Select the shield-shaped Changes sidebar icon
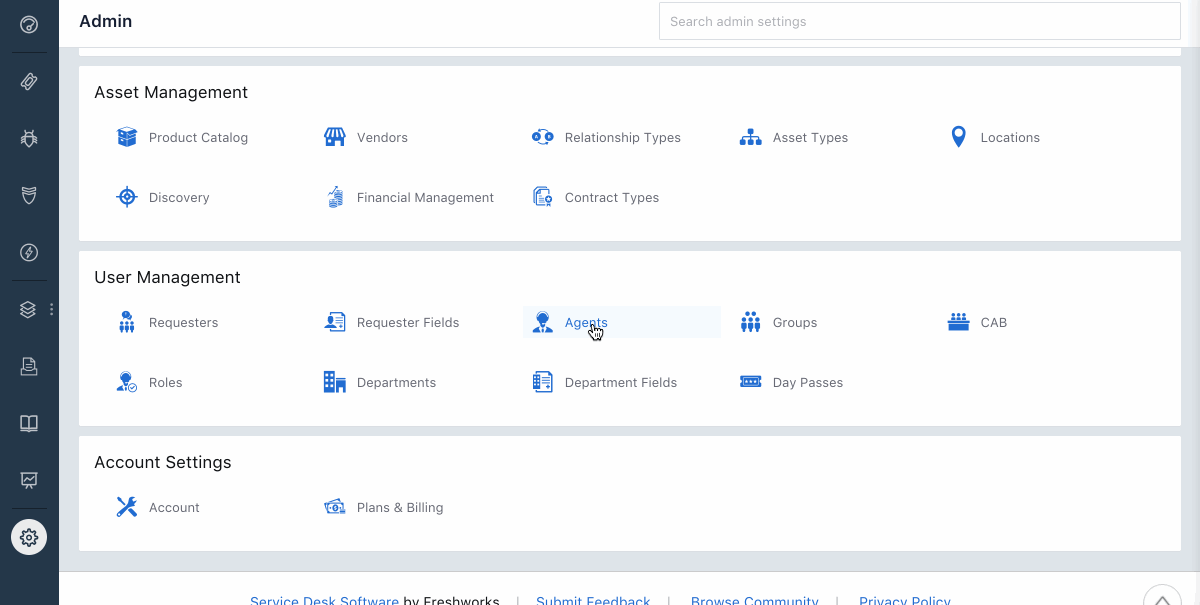This screenshot has width=1200, height=605. tap(28, 195)
